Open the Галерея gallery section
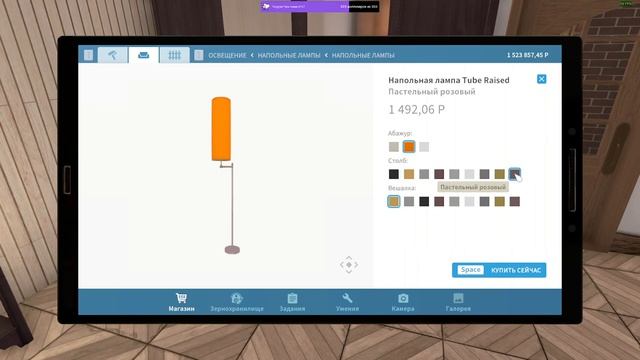Screen dimensions: 640x360 pyautogui.click(x=458, y=302)
